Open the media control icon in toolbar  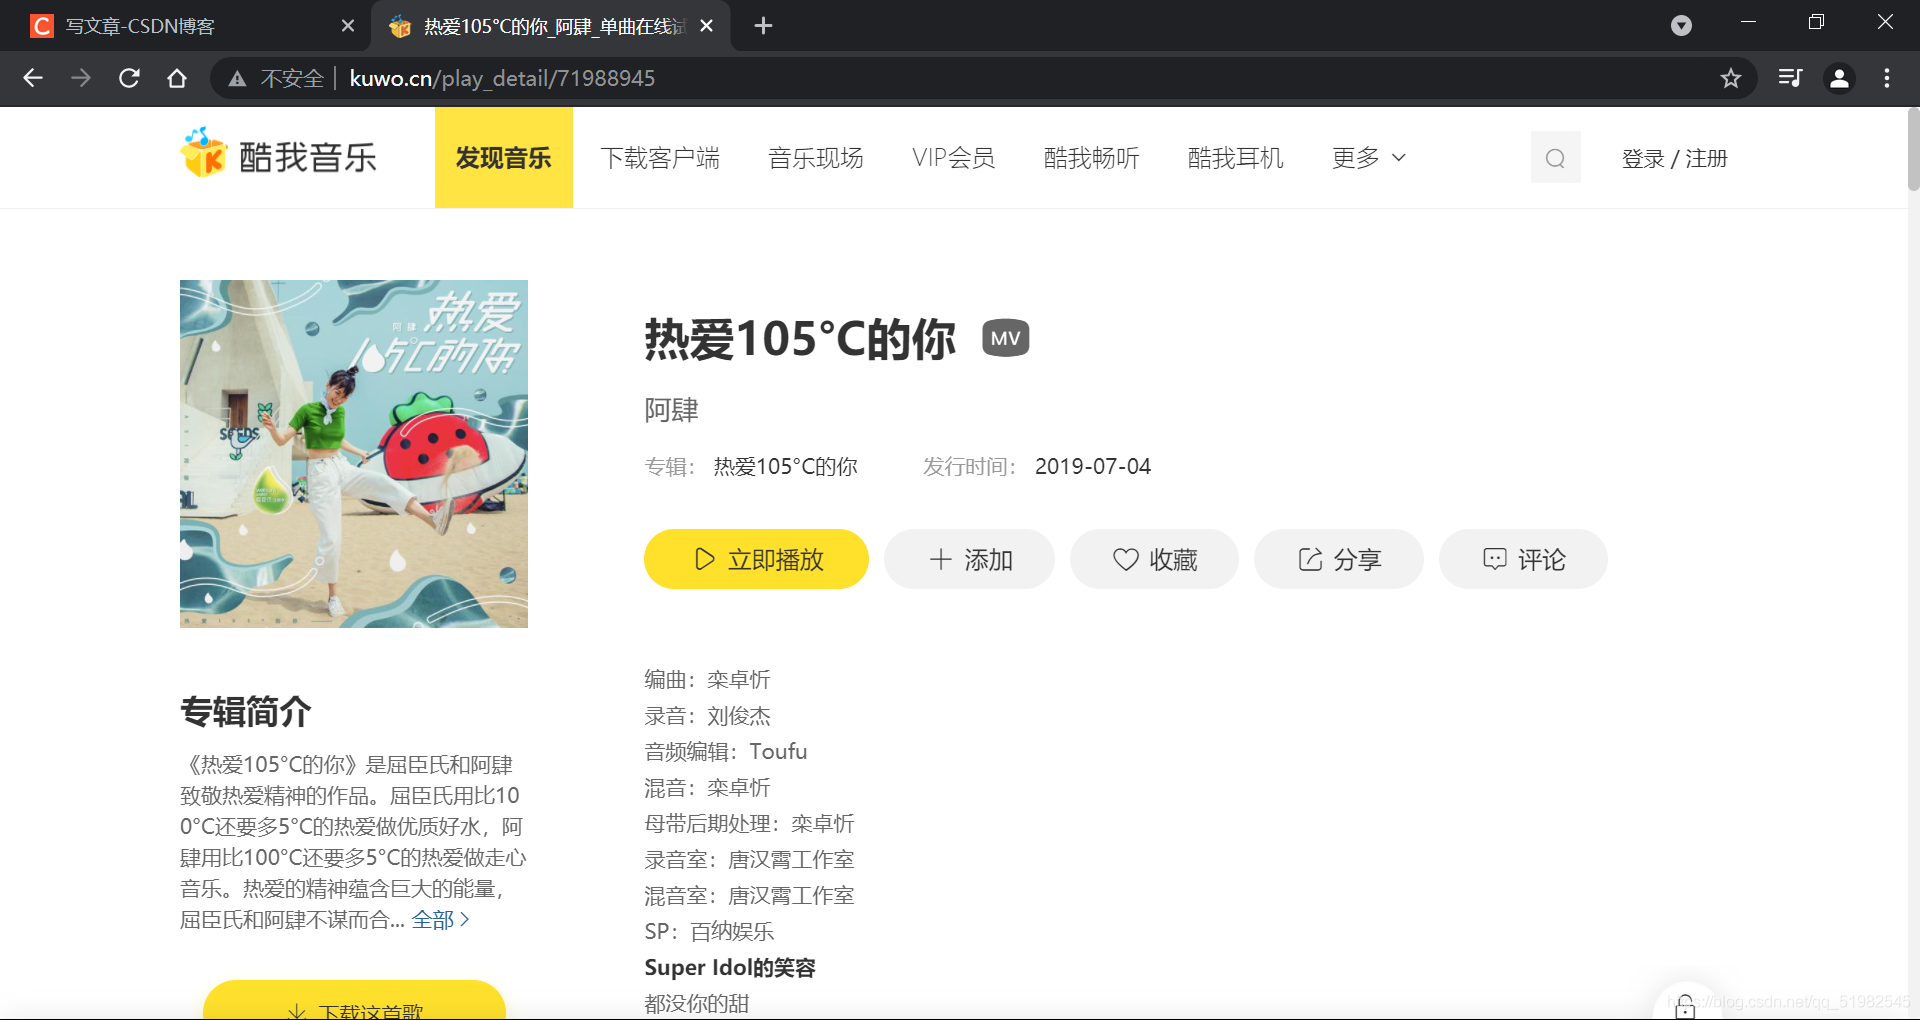(x=1790, y=78)
